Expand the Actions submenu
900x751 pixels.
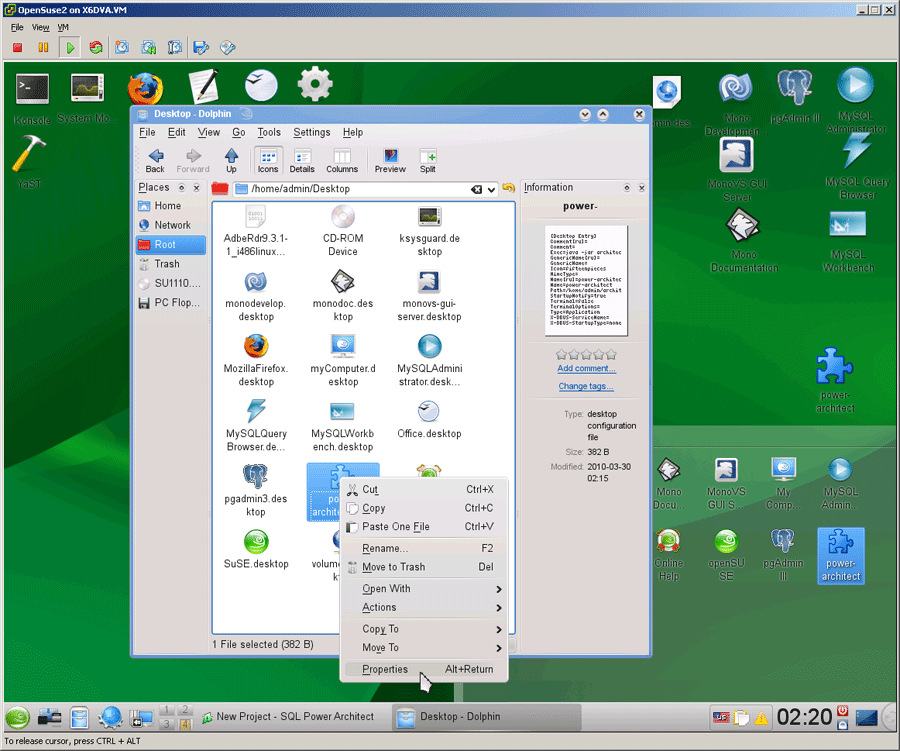[424, 607]
